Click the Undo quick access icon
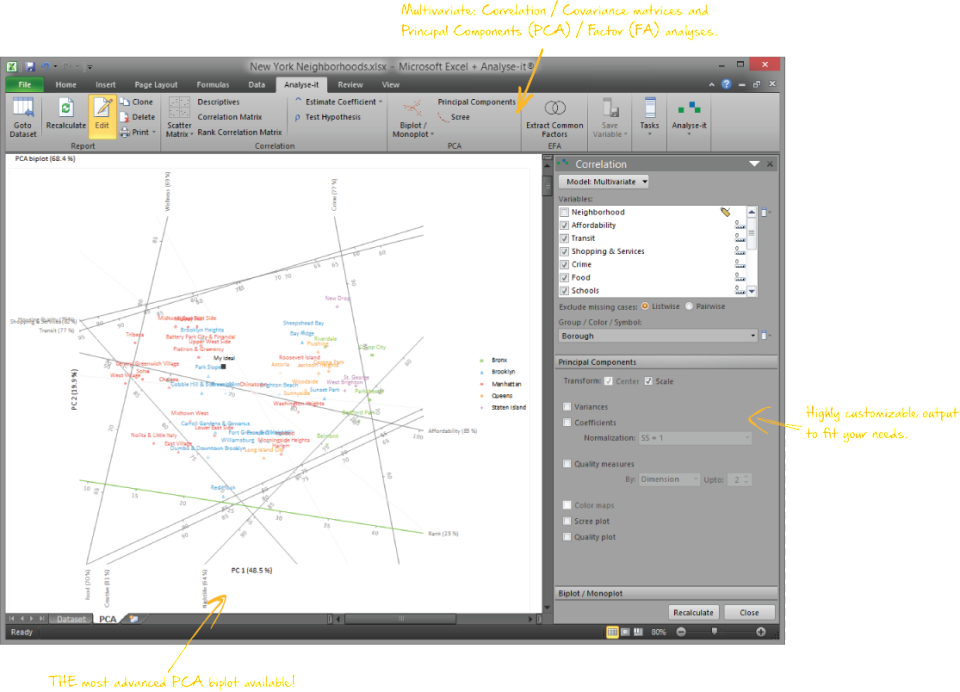This screenshot has width=960, height=692. [x=45, y=66]
